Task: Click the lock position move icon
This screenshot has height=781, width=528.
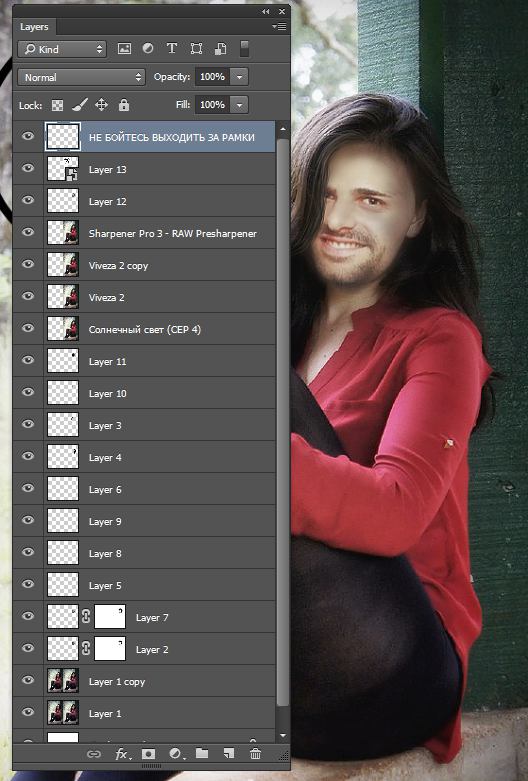Action: tap(102, 105)
